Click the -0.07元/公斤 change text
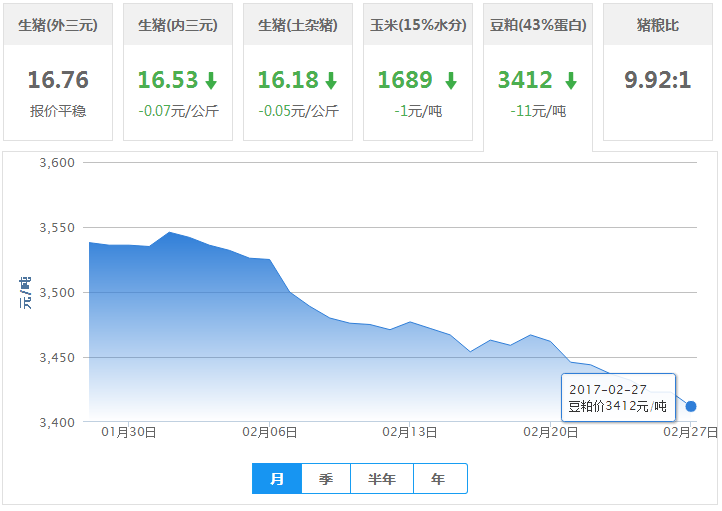The image size is (722, 511). pyautogui.click(x=179, y=111)
